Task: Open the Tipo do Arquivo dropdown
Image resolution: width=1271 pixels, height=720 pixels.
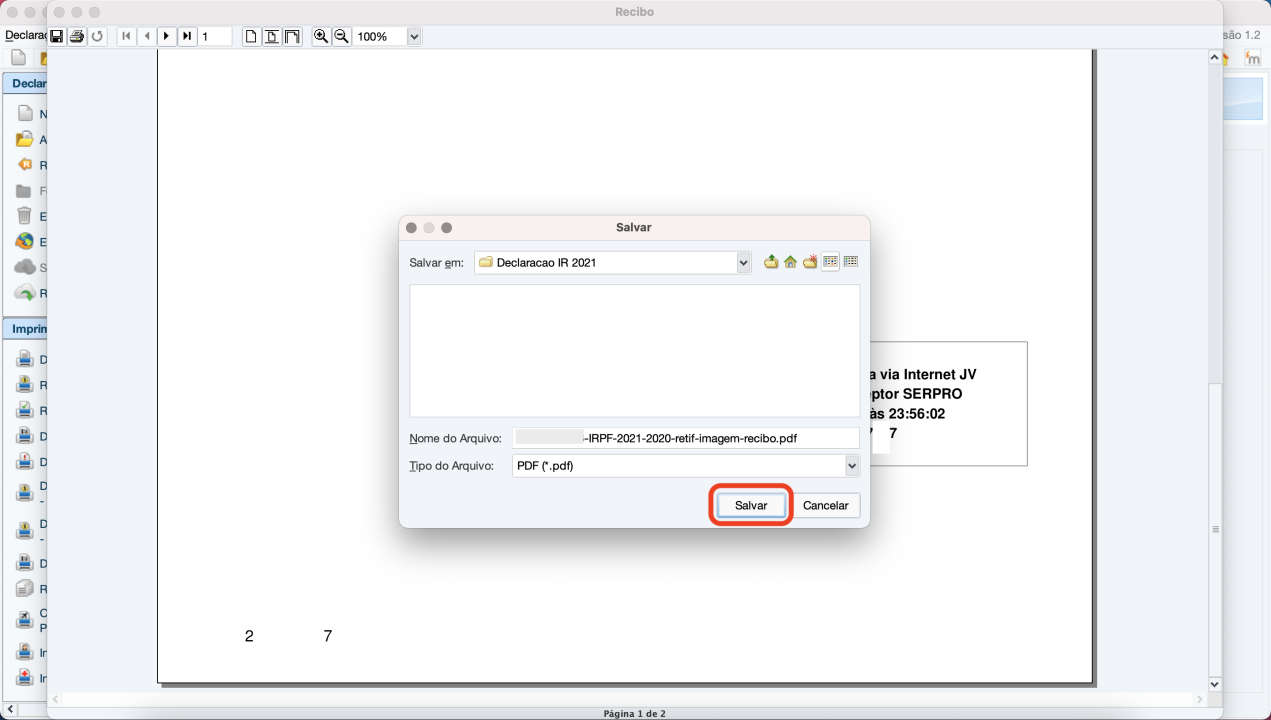Action: (x=852, y=465)
